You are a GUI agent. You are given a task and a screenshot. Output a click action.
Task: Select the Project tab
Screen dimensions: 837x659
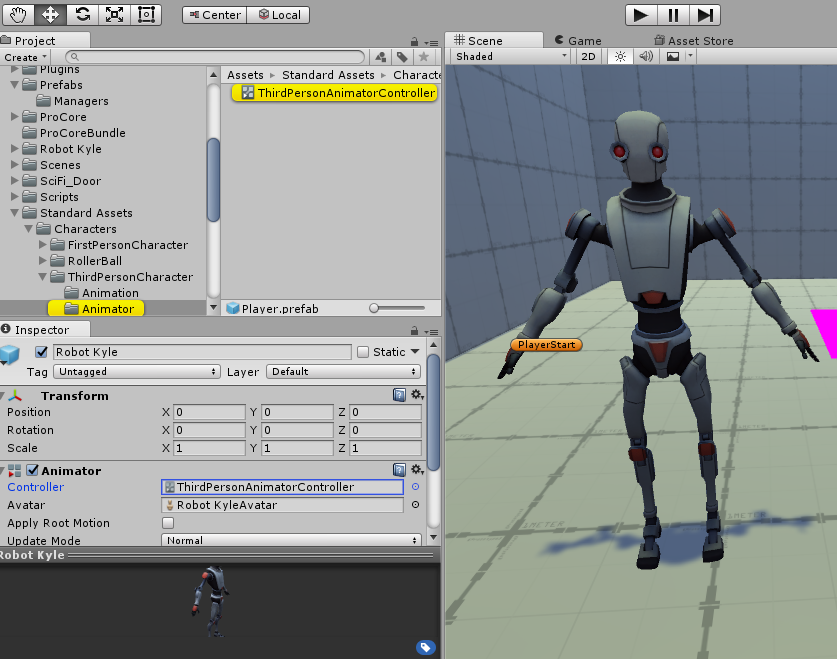45,41
